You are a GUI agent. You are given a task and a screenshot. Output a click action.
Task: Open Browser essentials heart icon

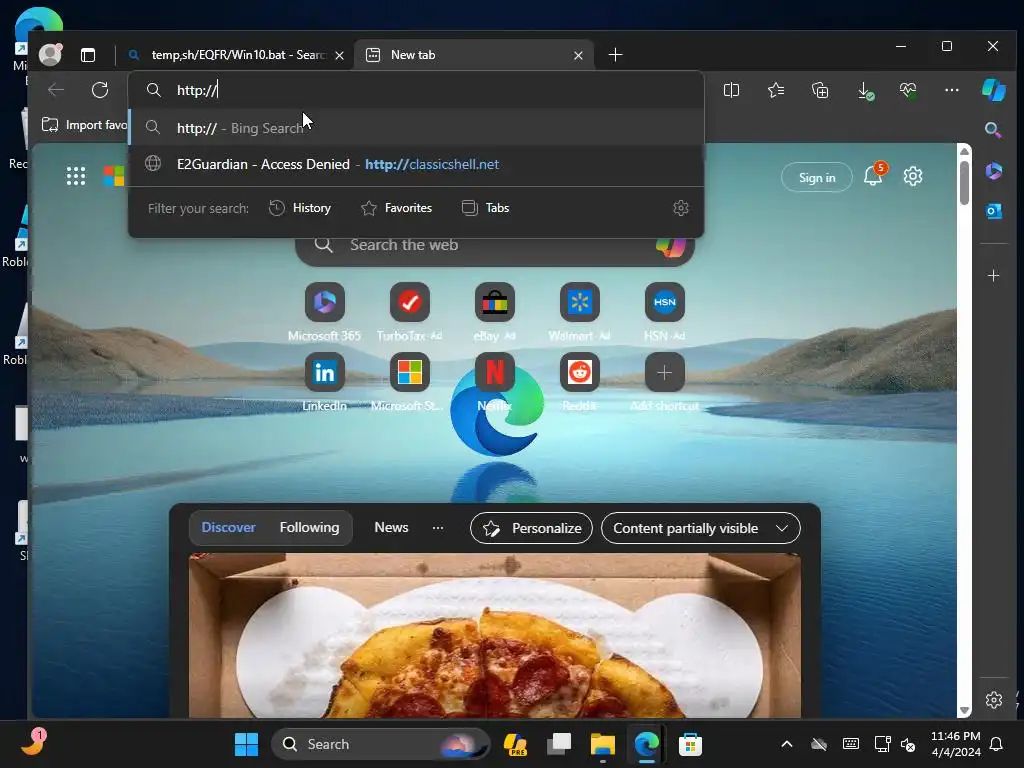click(x=908, y=90)
